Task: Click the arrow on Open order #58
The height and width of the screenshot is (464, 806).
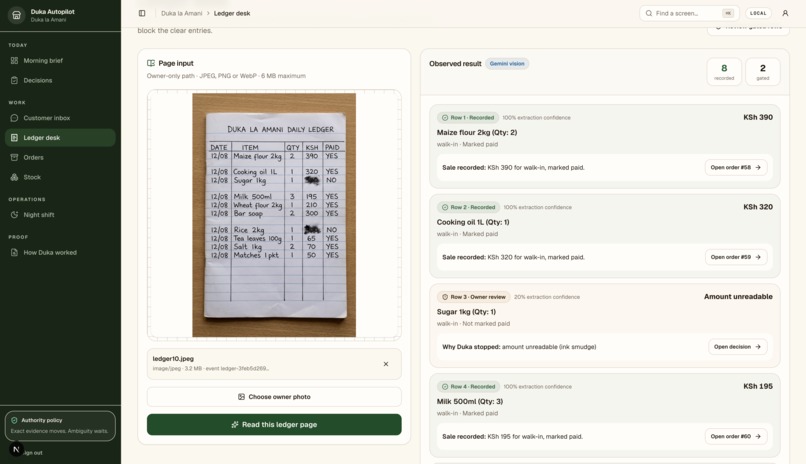Action: pos(758,168)
